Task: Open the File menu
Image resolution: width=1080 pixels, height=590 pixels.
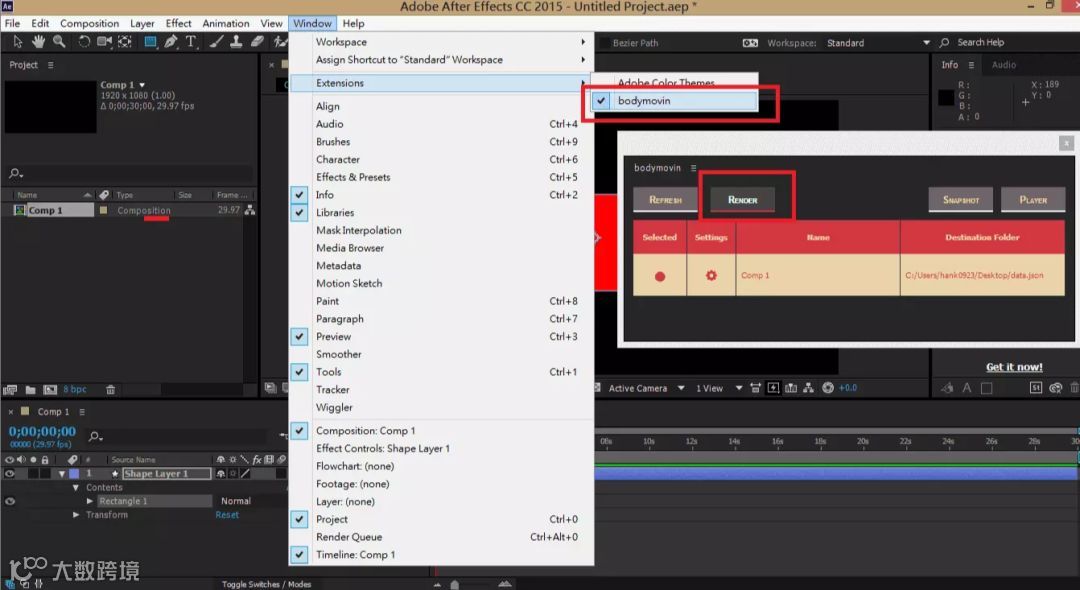Action: click(12, 23)
